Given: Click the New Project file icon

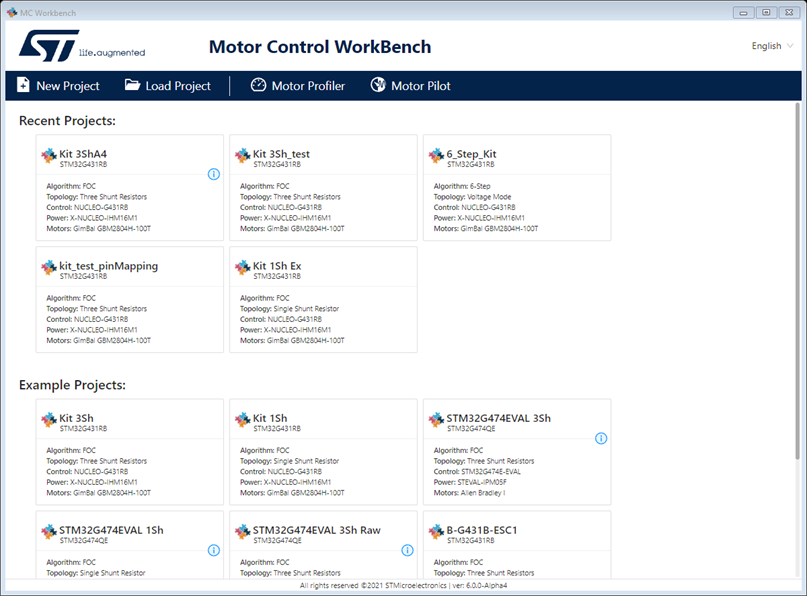Looking at the screenshot, I should [23, 85].
